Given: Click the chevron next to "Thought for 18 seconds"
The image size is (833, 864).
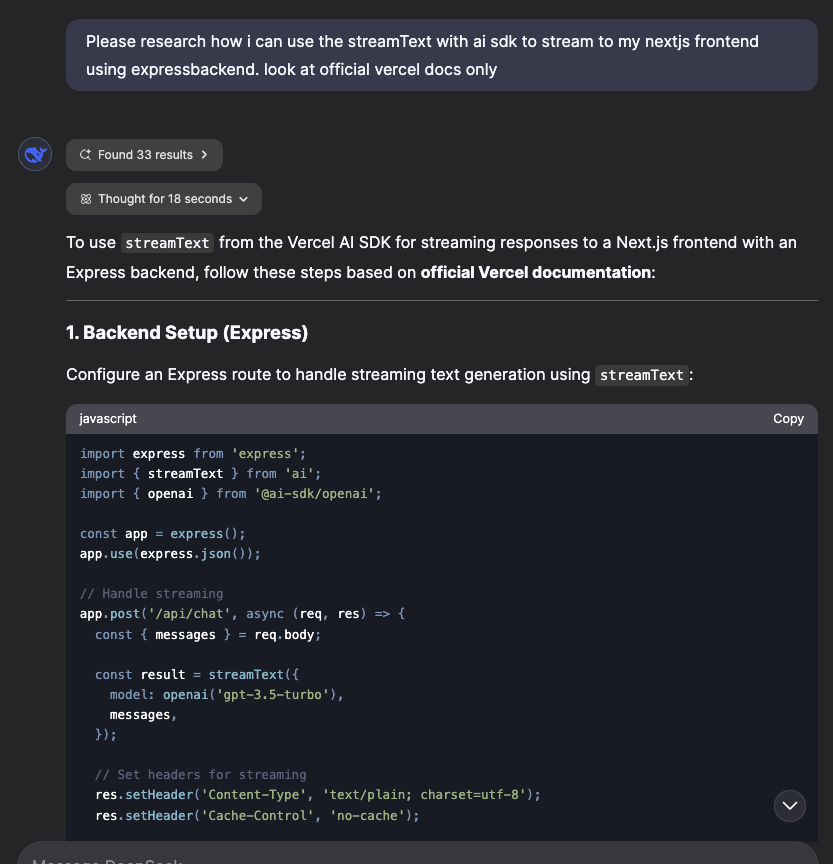Looking at the screenshot, I should click(x=243, y=199).
